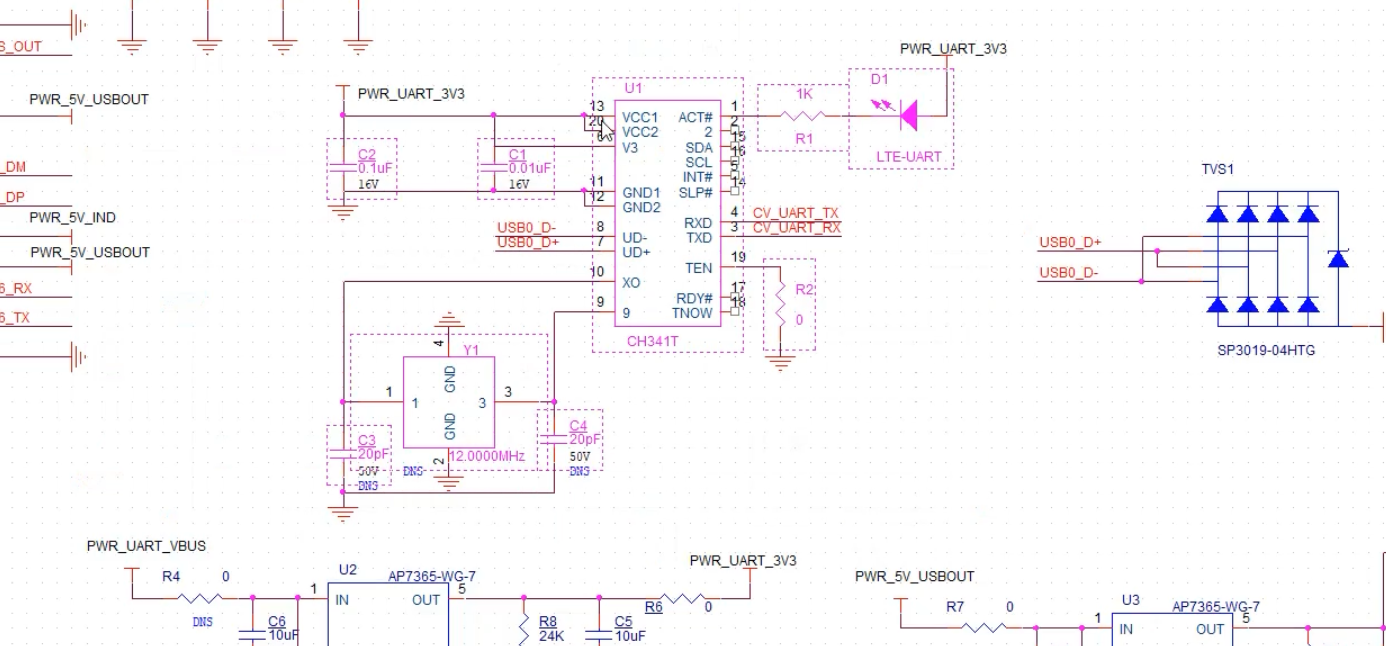The height and width of the screenshot is (646, 1386).
Task: Select the USB0_D+ net label near TVS1
Action: (x=1070, y=242)
